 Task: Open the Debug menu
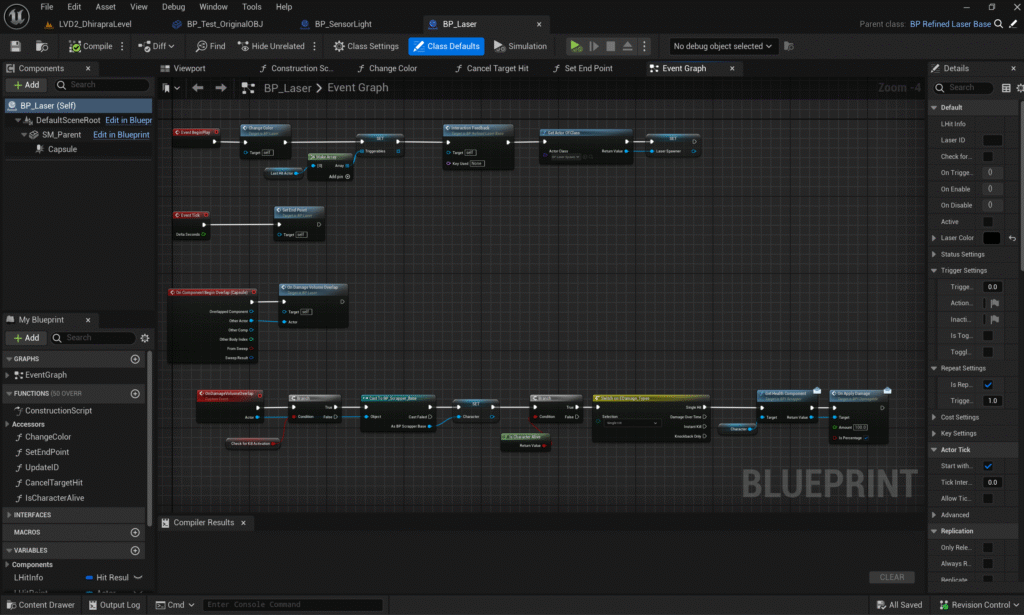(x=173, y=7)
